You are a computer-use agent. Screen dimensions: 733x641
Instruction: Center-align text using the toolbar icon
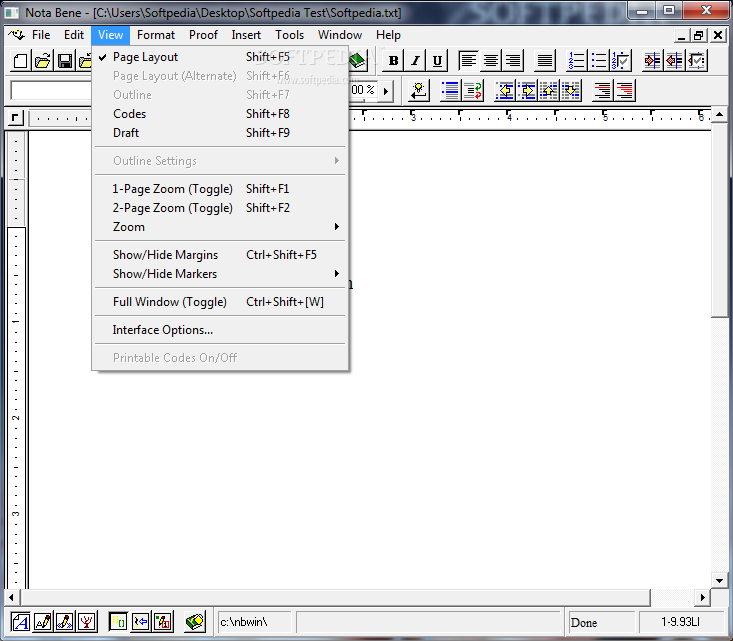click(x=491, y=61)
